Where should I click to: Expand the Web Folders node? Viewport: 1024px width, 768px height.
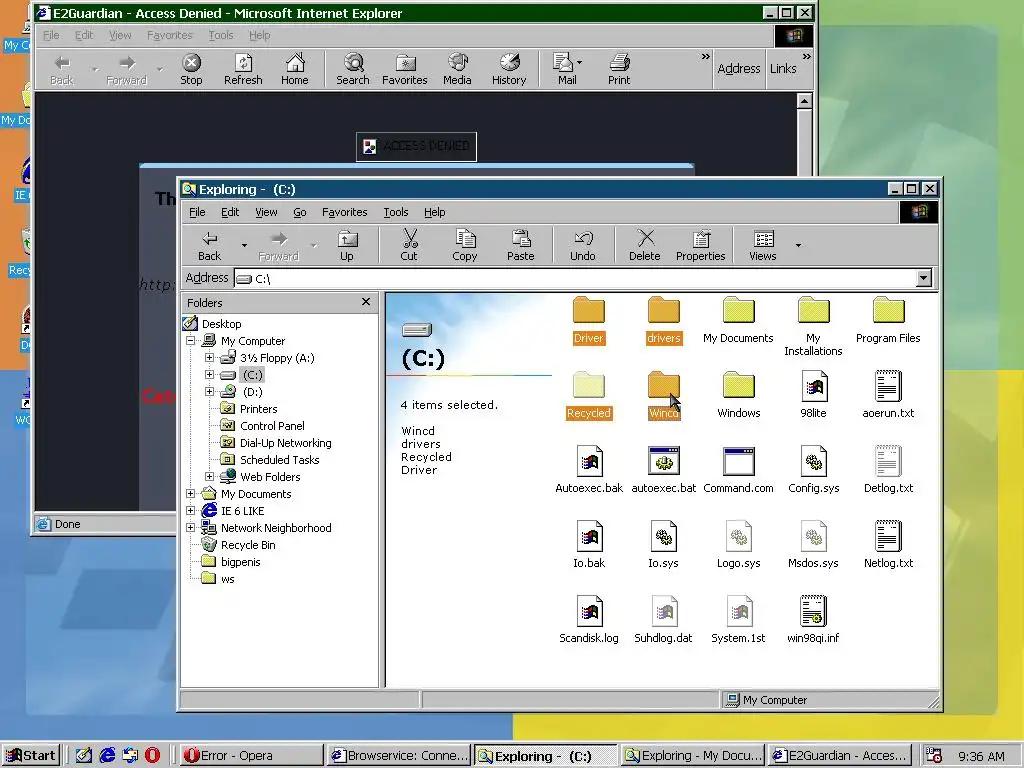coord(209,477)
